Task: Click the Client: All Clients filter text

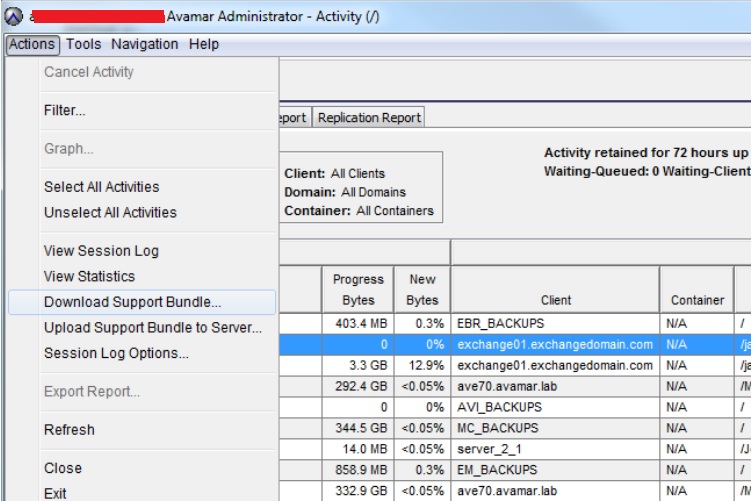Action: click(x=335, y=173)
